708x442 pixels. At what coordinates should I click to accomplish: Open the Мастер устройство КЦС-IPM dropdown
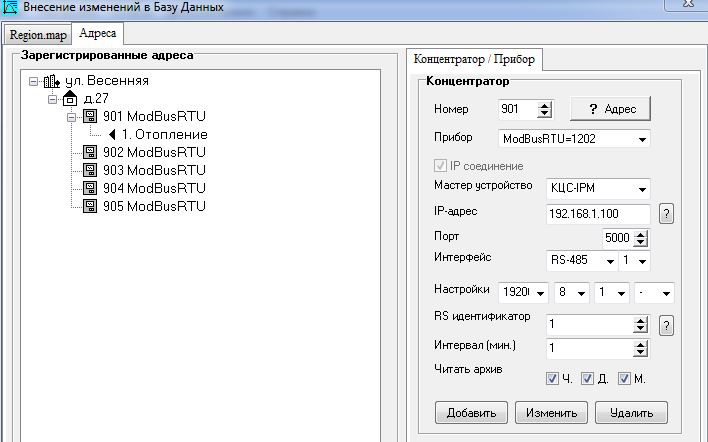point(641,189)
